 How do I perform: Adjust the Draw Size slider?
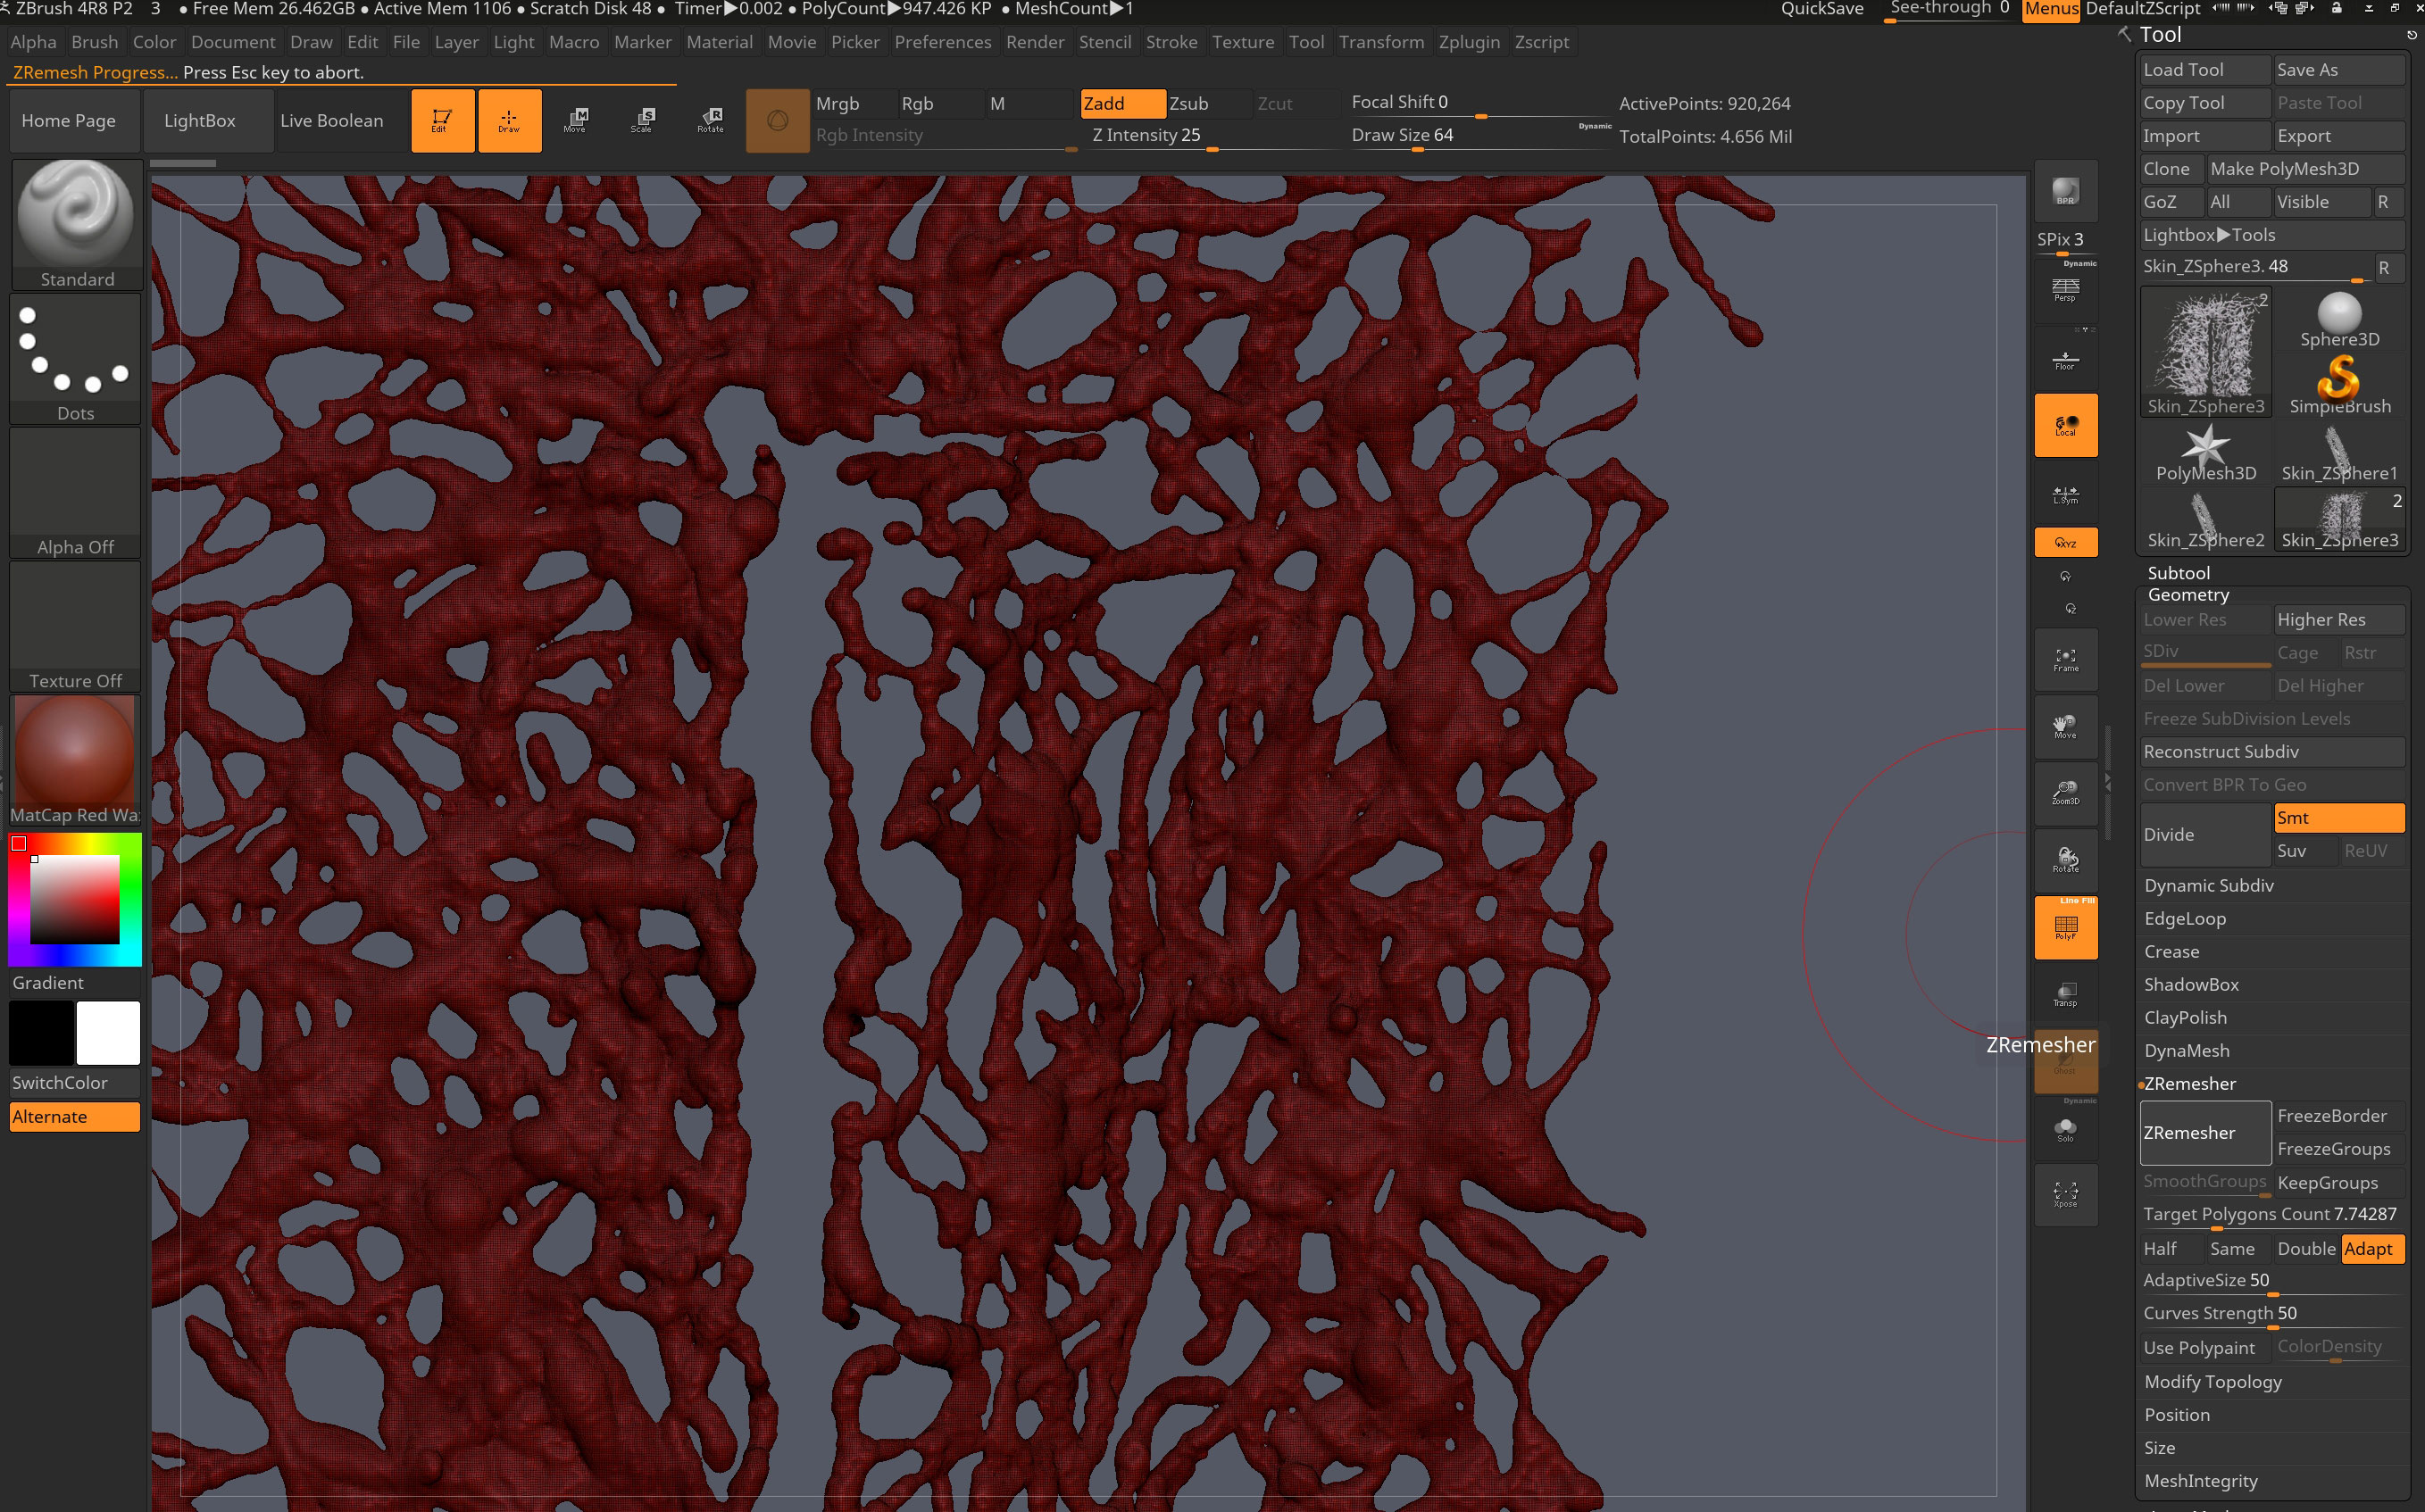pyautogui.click(x=1480, y=136)
